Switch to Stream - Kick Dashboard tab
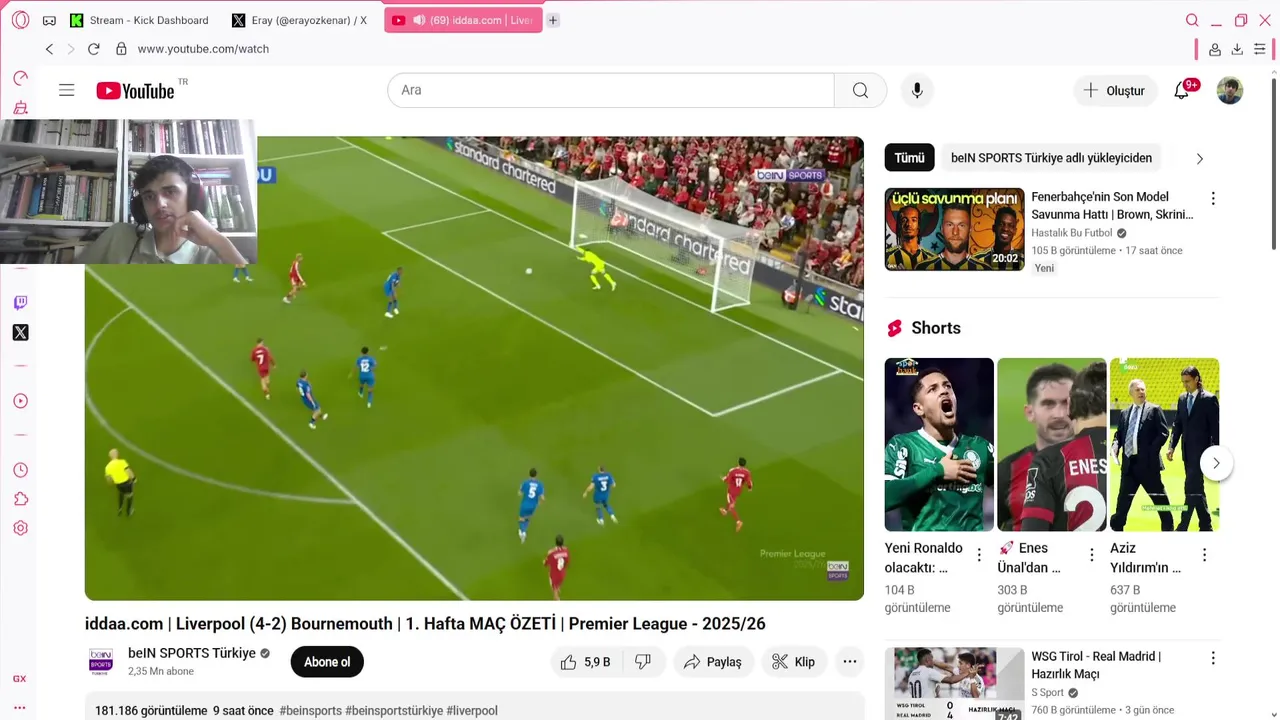This screenshot has width=1280, height=720. click(x=139, y=20)
